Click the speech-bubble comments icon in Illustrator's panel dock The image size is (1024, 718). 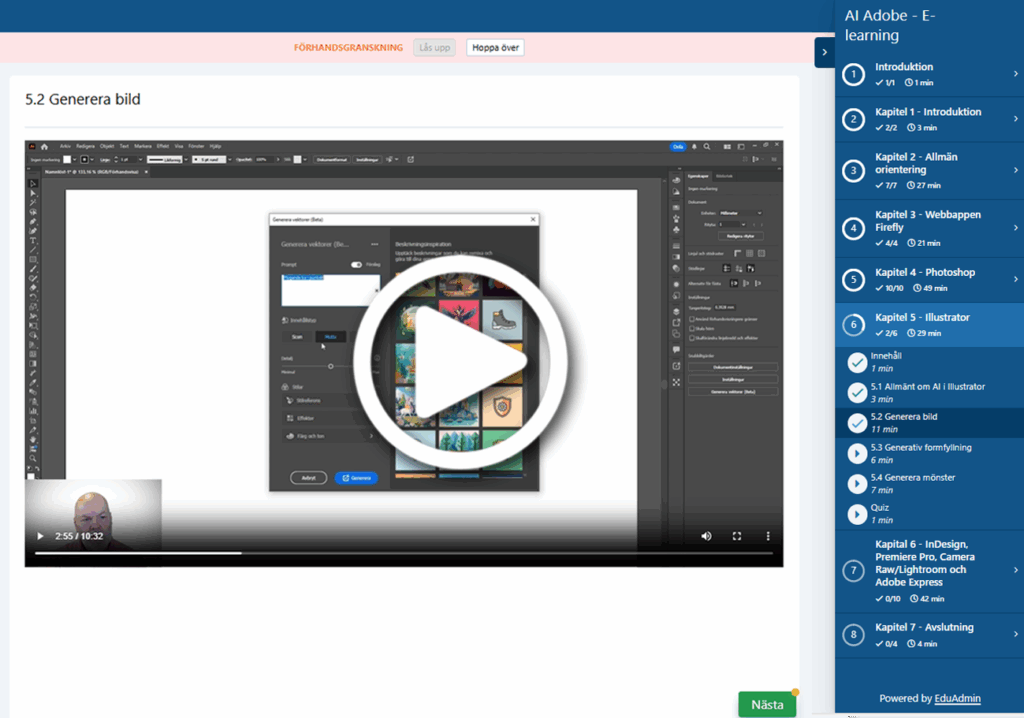click(x=676, y=350)
